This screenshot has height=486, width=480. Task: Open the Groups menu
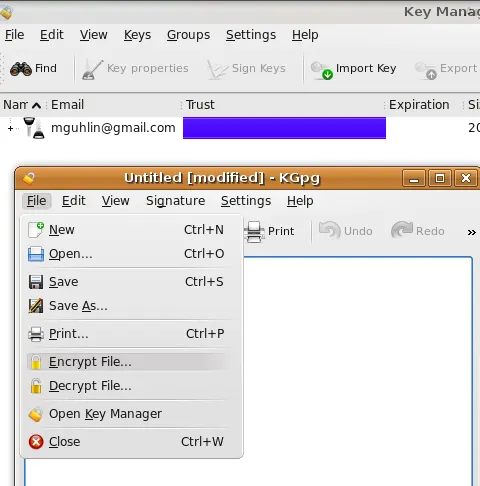pyautogui.click(x=188, y=35)
